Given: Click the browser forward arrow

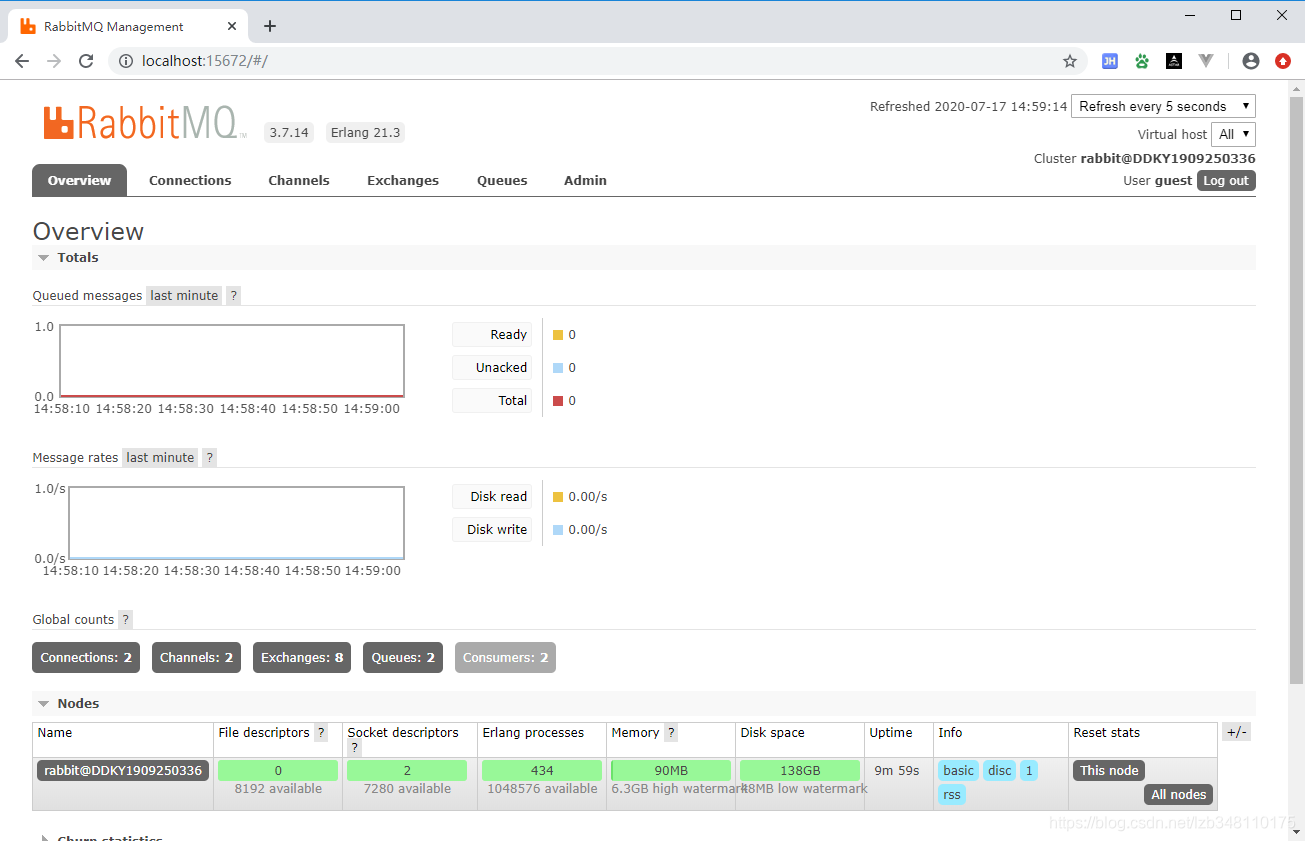Looking at the screenshot, I should (x=54, y=61).
